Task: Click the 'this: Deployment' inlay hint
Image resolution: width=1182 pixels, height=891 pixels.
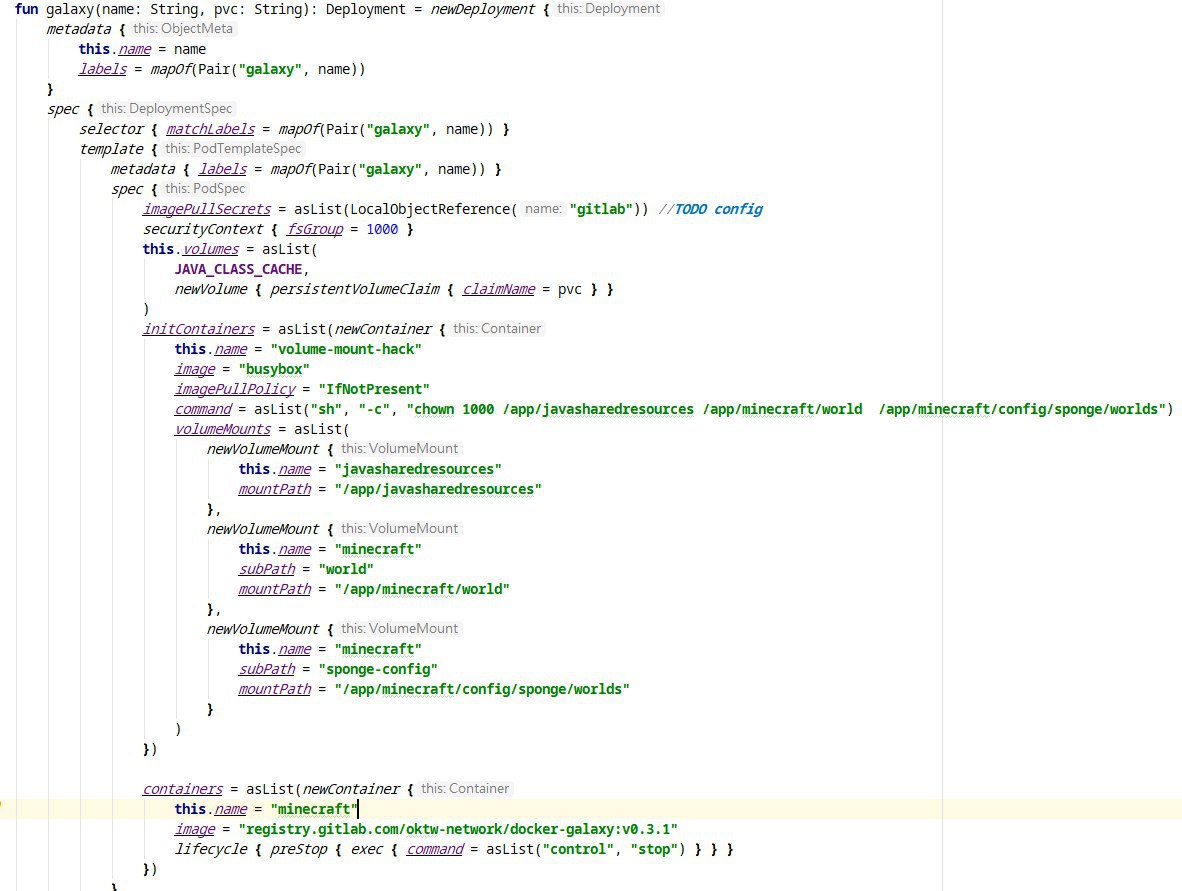Action: 608,9
